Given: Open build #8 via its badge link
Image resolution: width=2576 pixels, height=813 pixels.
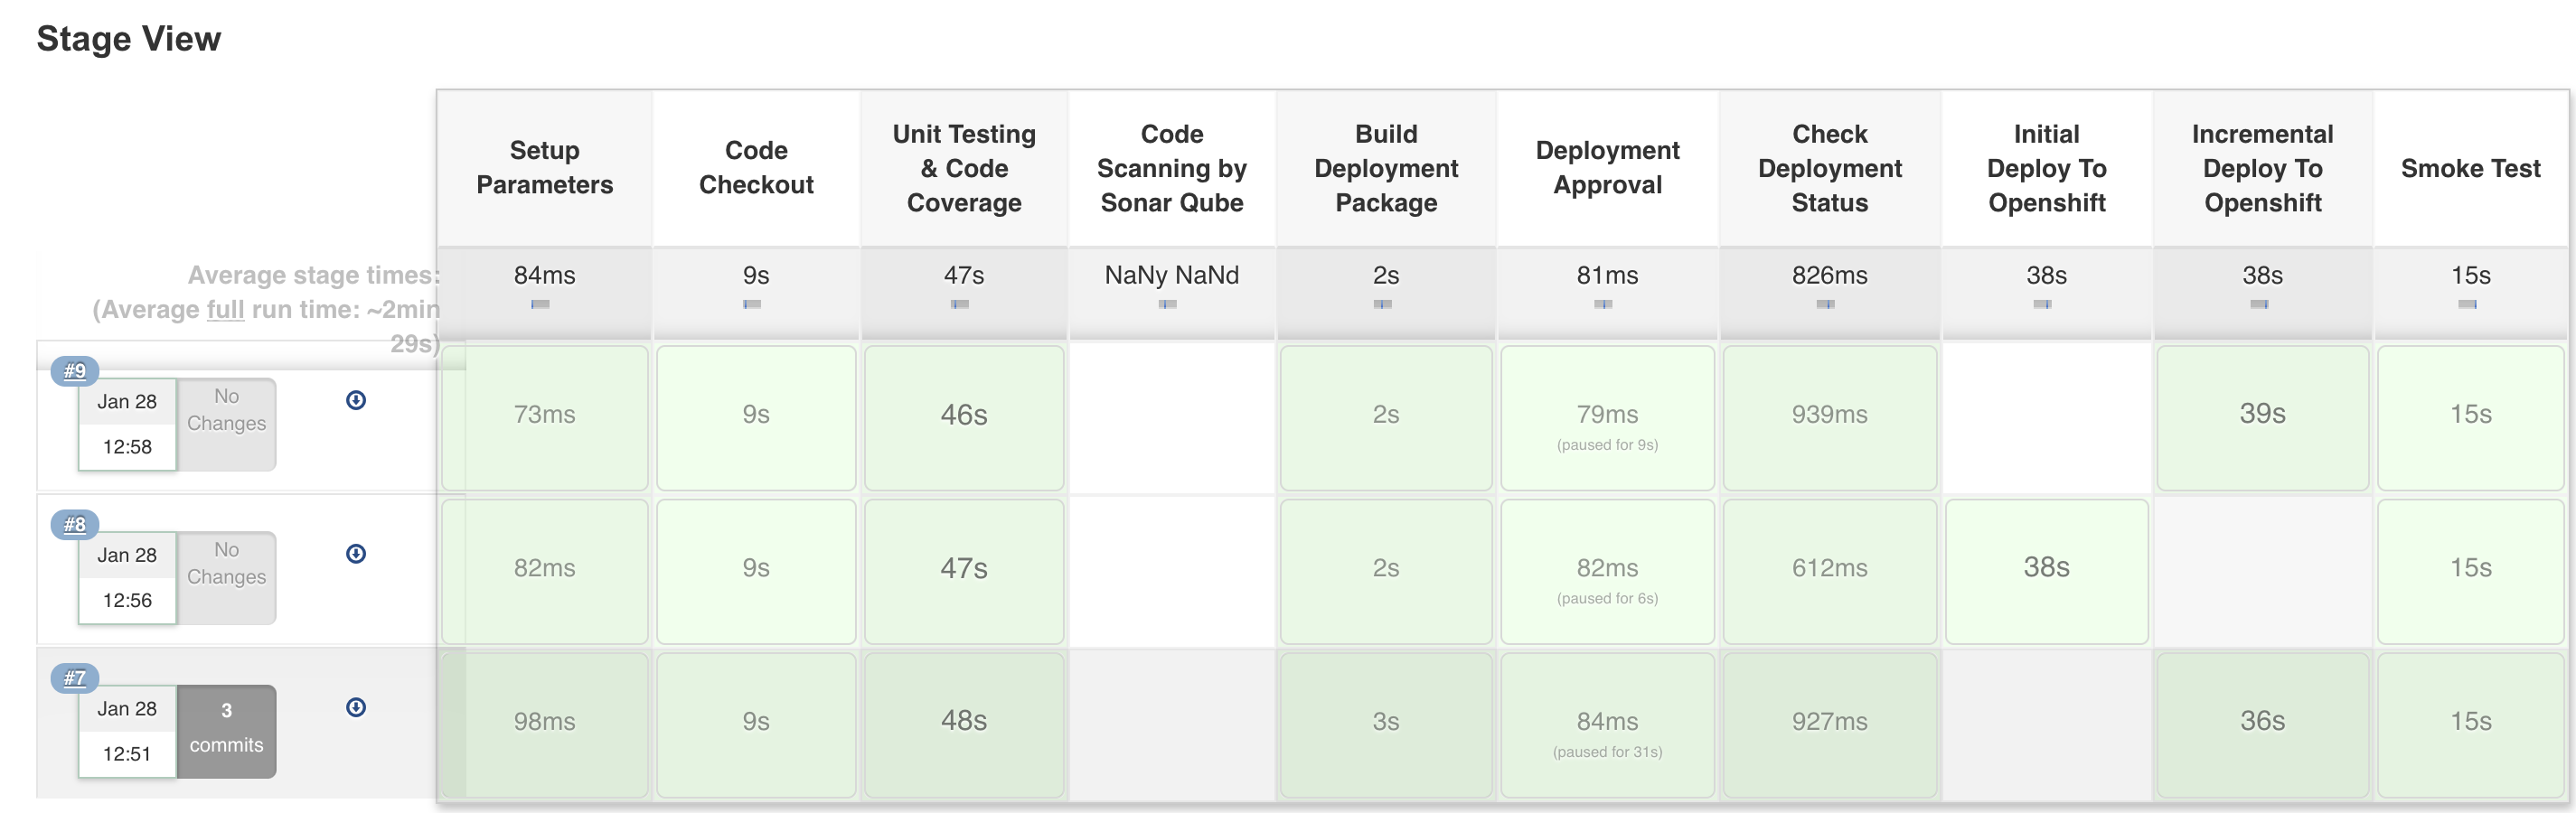Looking at the screenshot, I should [x=73, y=522].
